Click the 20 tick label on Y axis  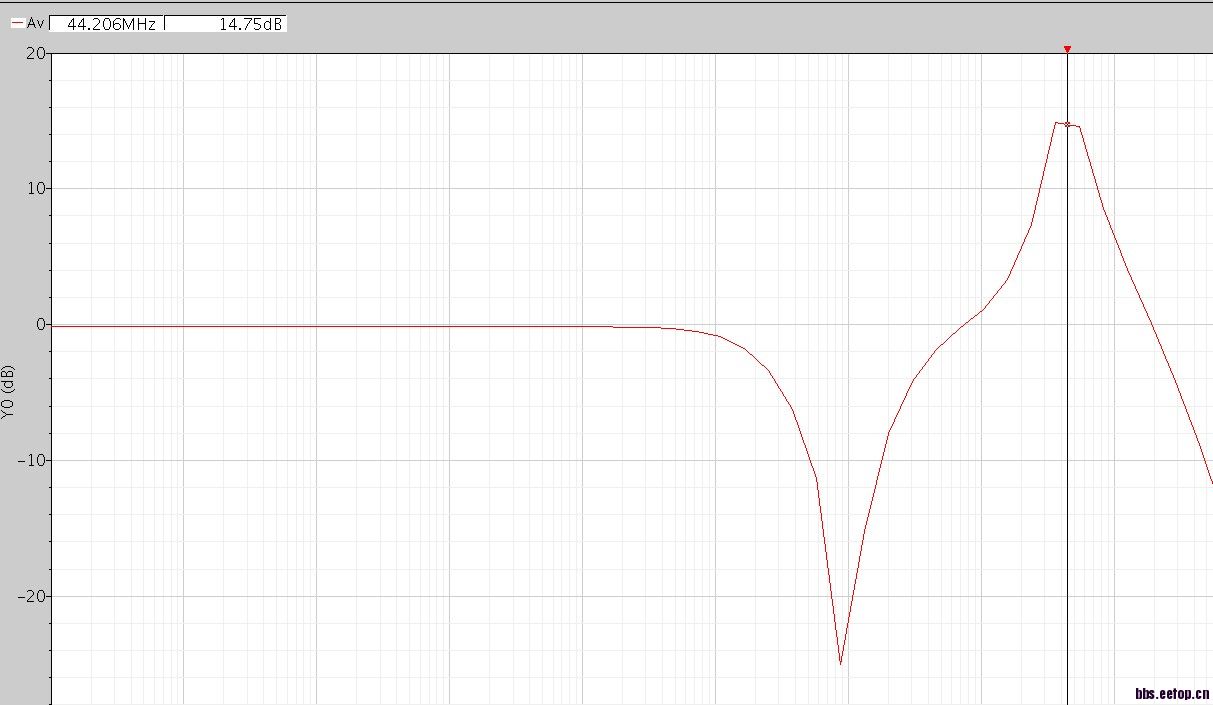point(35,53)
